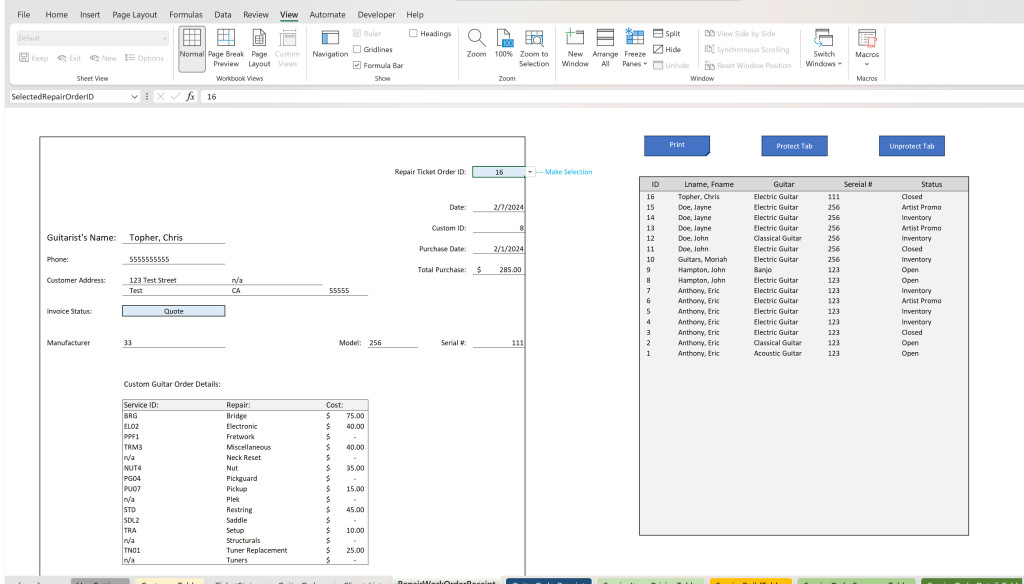Click Unhide window
1024x584 pixels.
click(671, 65)
